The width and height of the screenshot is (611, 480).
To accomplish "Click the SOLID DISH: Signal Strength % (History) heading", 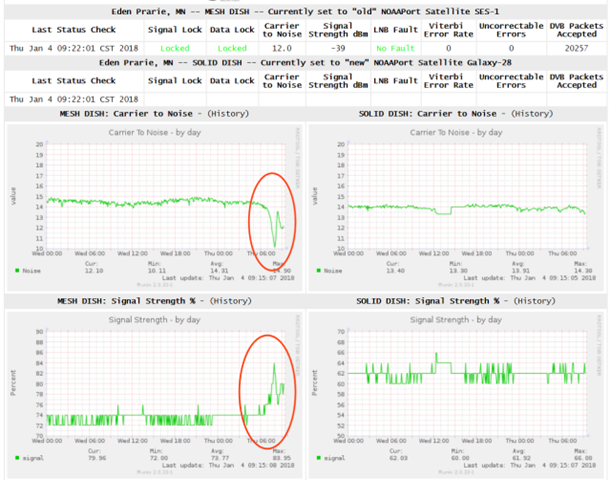I will click(x=455, y=301).
